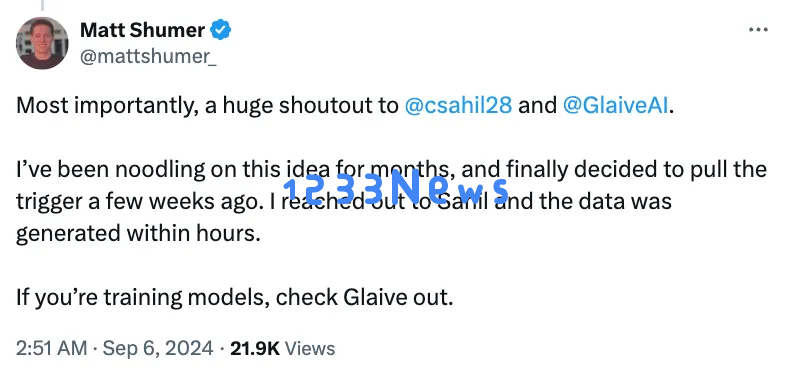Screen dimensions: 790x374
Task: Click the display name Matt Shumer
Action: (143, 30)
